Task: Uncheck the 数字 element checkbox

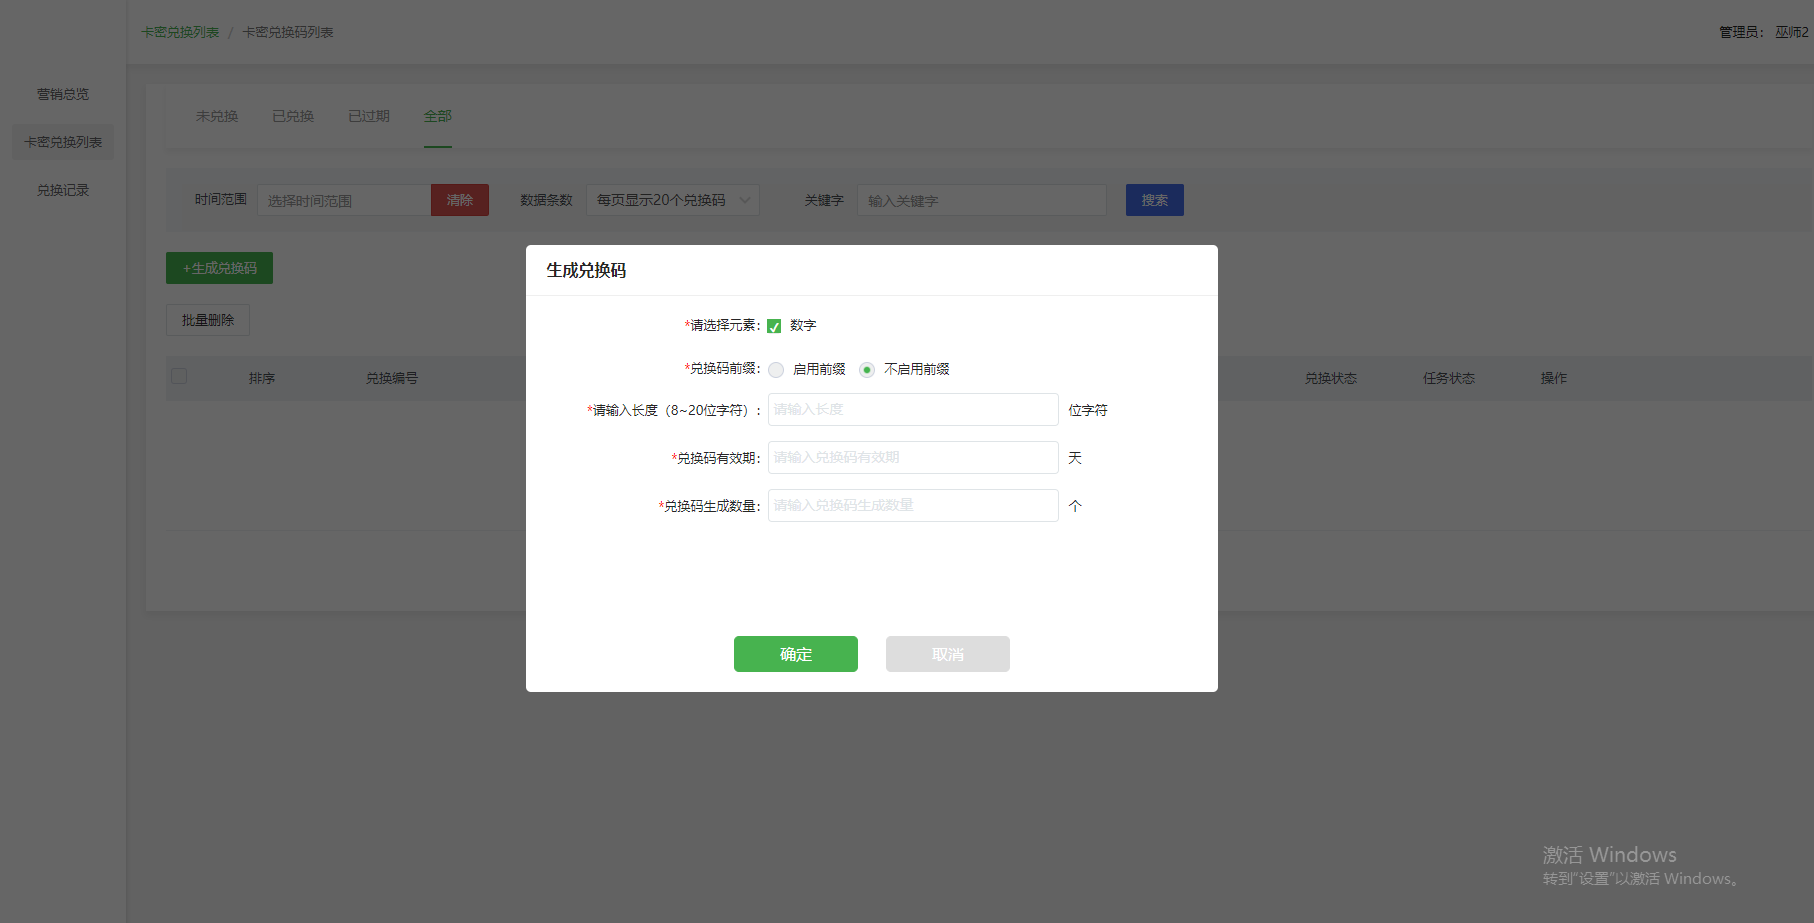Action: point(774,326)
